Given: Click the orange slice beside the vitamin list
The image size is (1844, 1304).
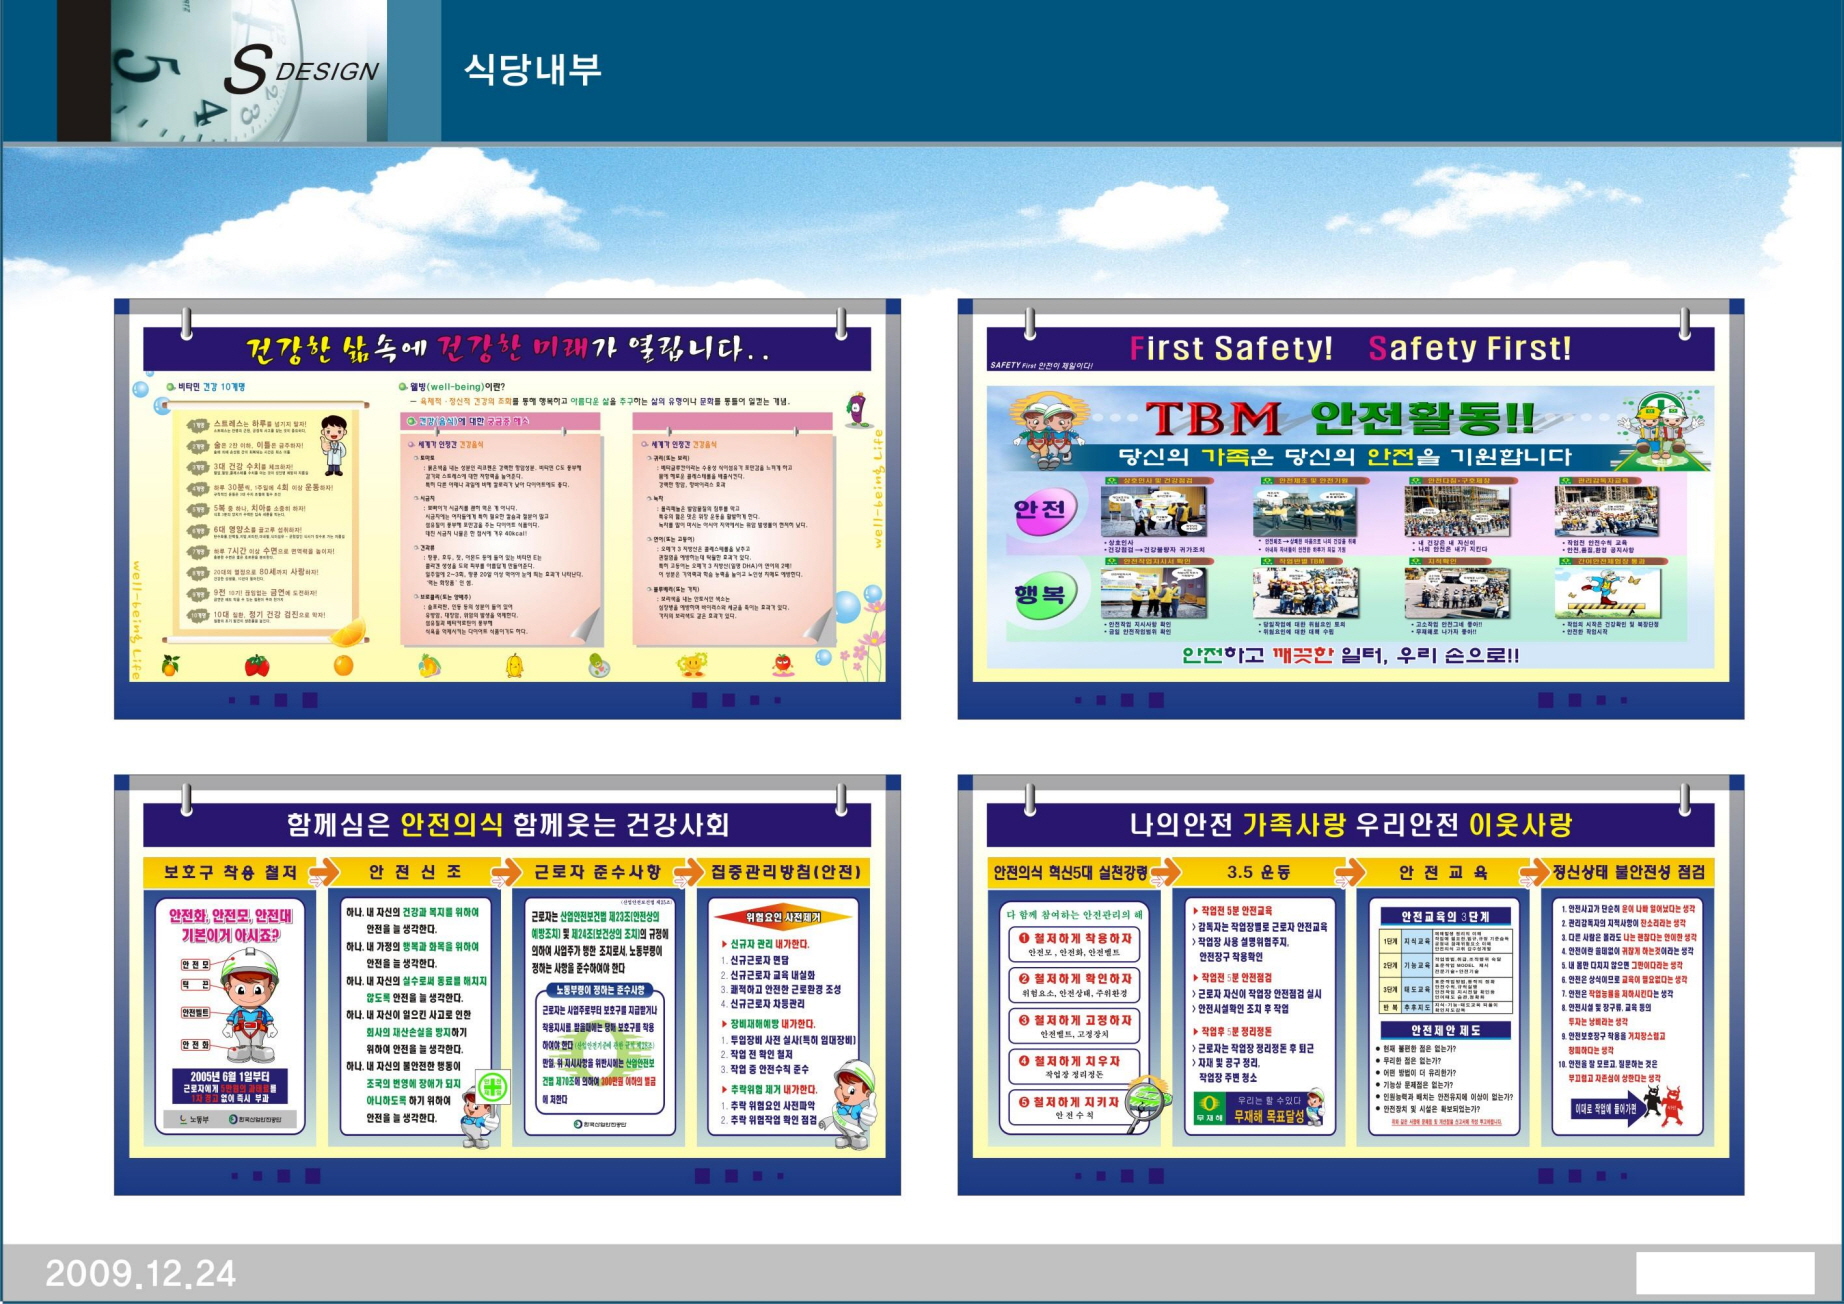Looking at the screenshot, I should point(347,634).
